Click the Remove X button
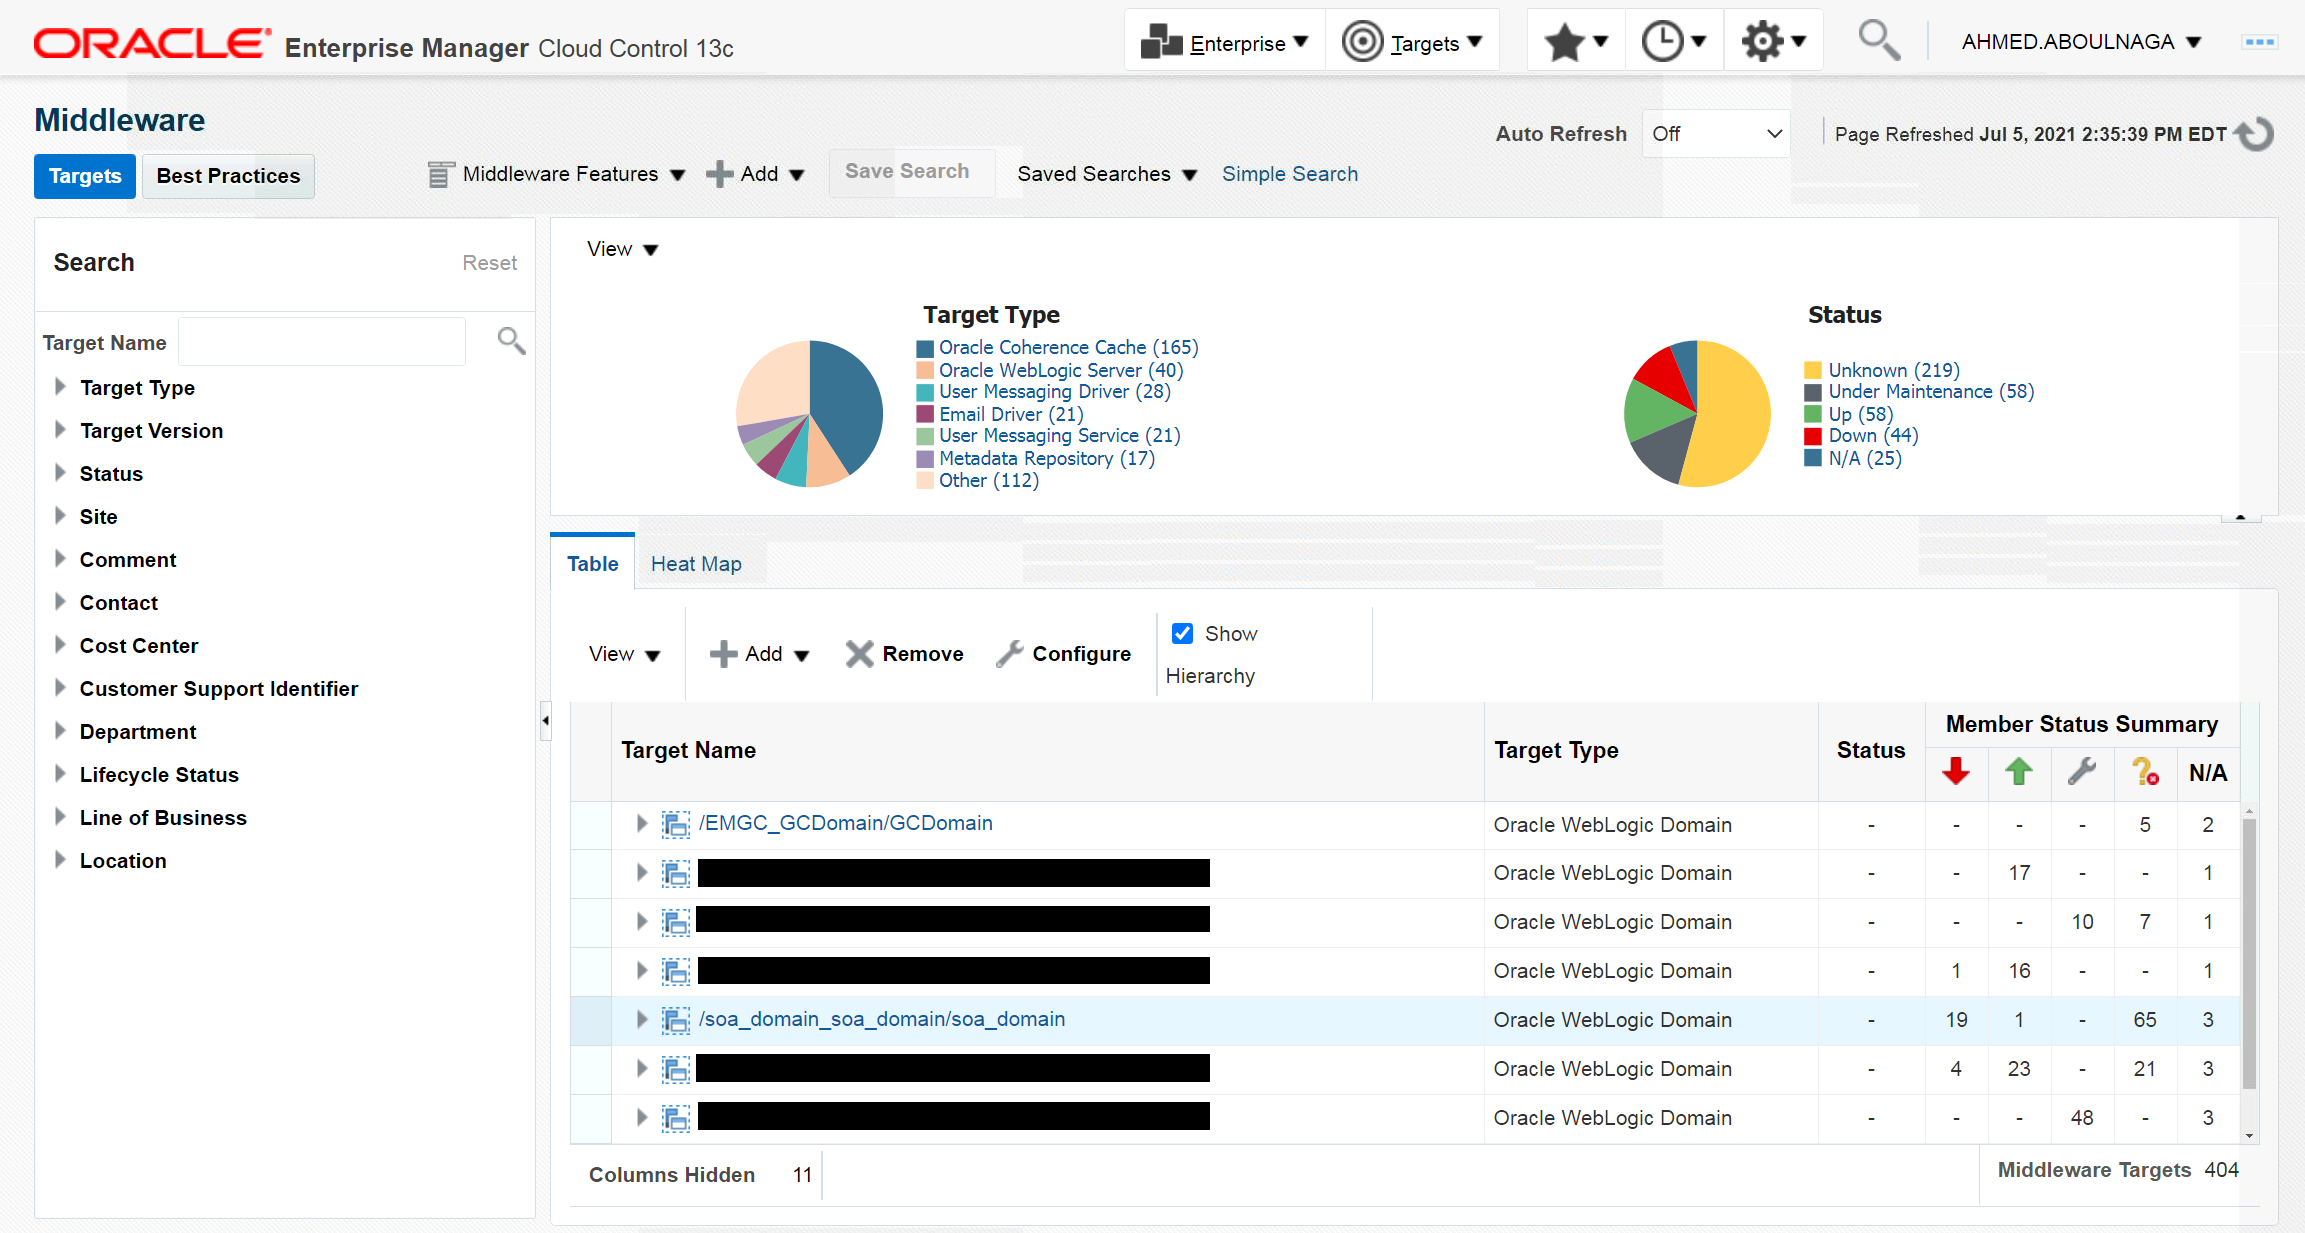 pos(905,654)
